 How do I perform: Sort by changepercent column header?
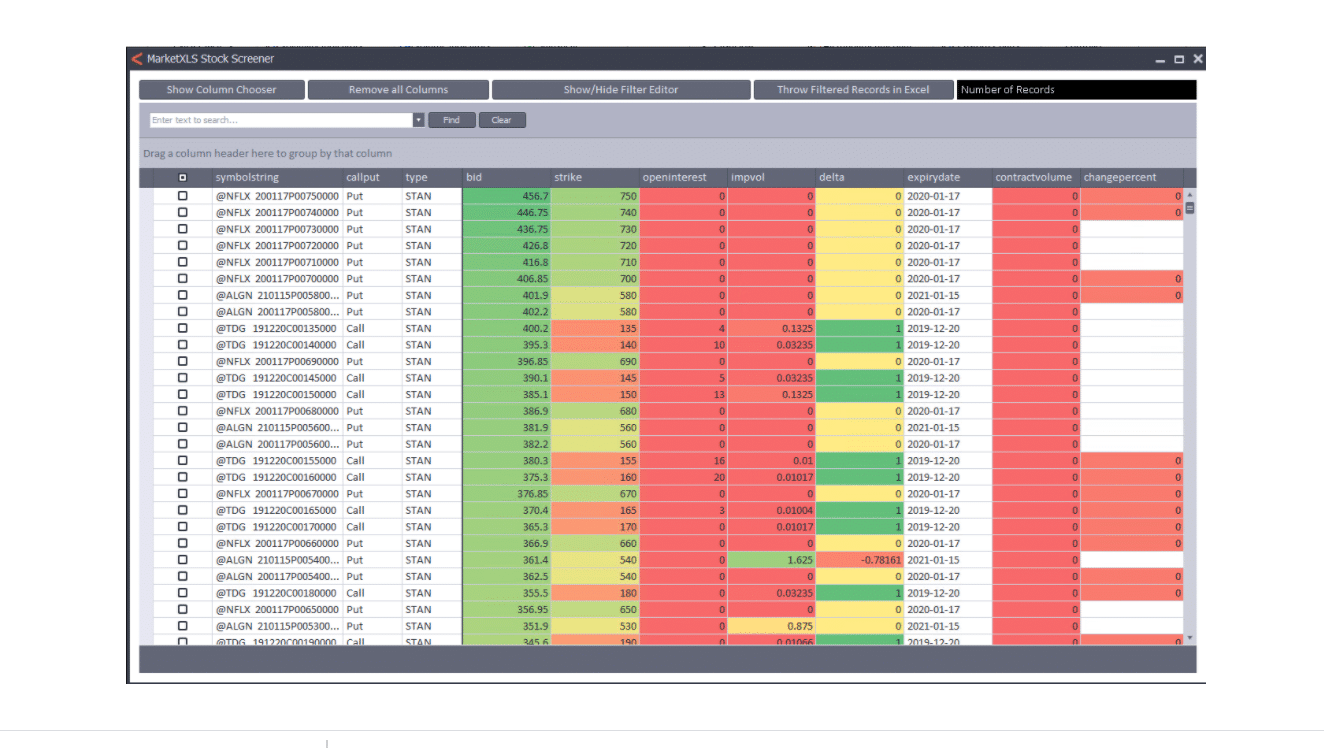[x=1132, y=178]
